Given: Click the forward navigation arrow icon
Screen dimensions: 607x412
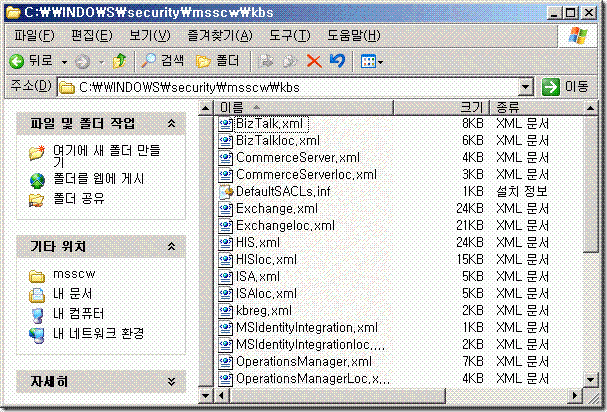Looking at the screenshot, I should (x=82, y=61).
